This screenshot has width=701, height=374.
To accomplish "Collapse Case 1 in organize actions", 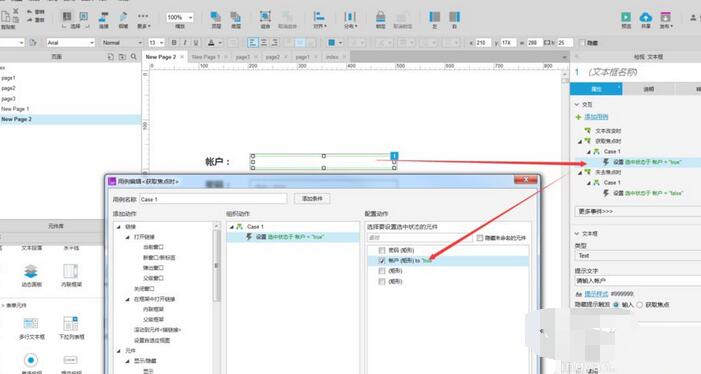I will [x=232, y=227].
